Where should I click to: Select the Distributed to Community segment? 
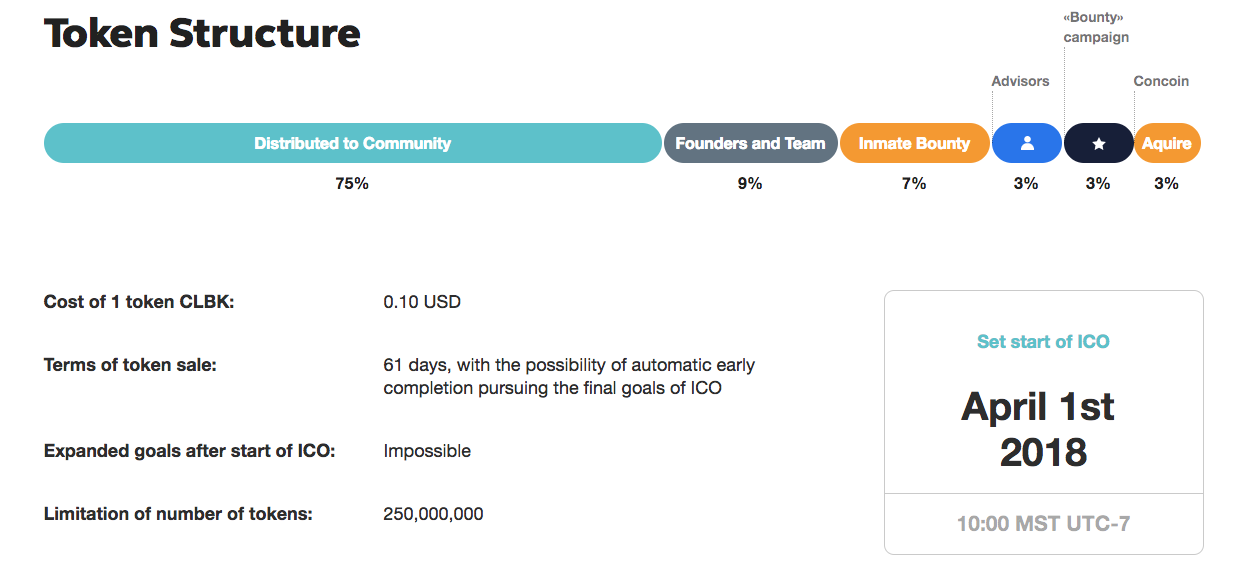tap(352, 144)
